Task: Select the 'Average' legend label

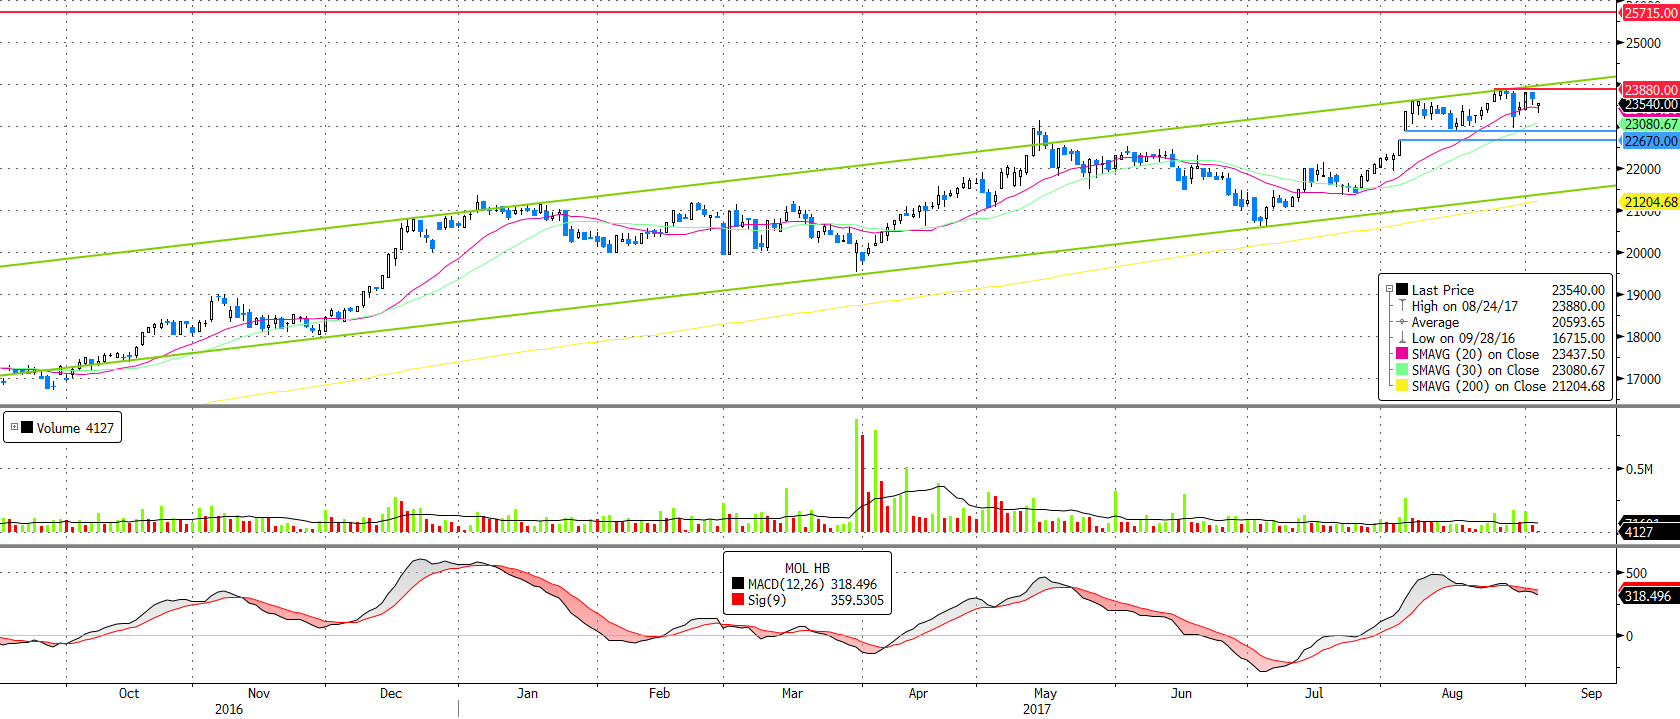Action: 1435,322
